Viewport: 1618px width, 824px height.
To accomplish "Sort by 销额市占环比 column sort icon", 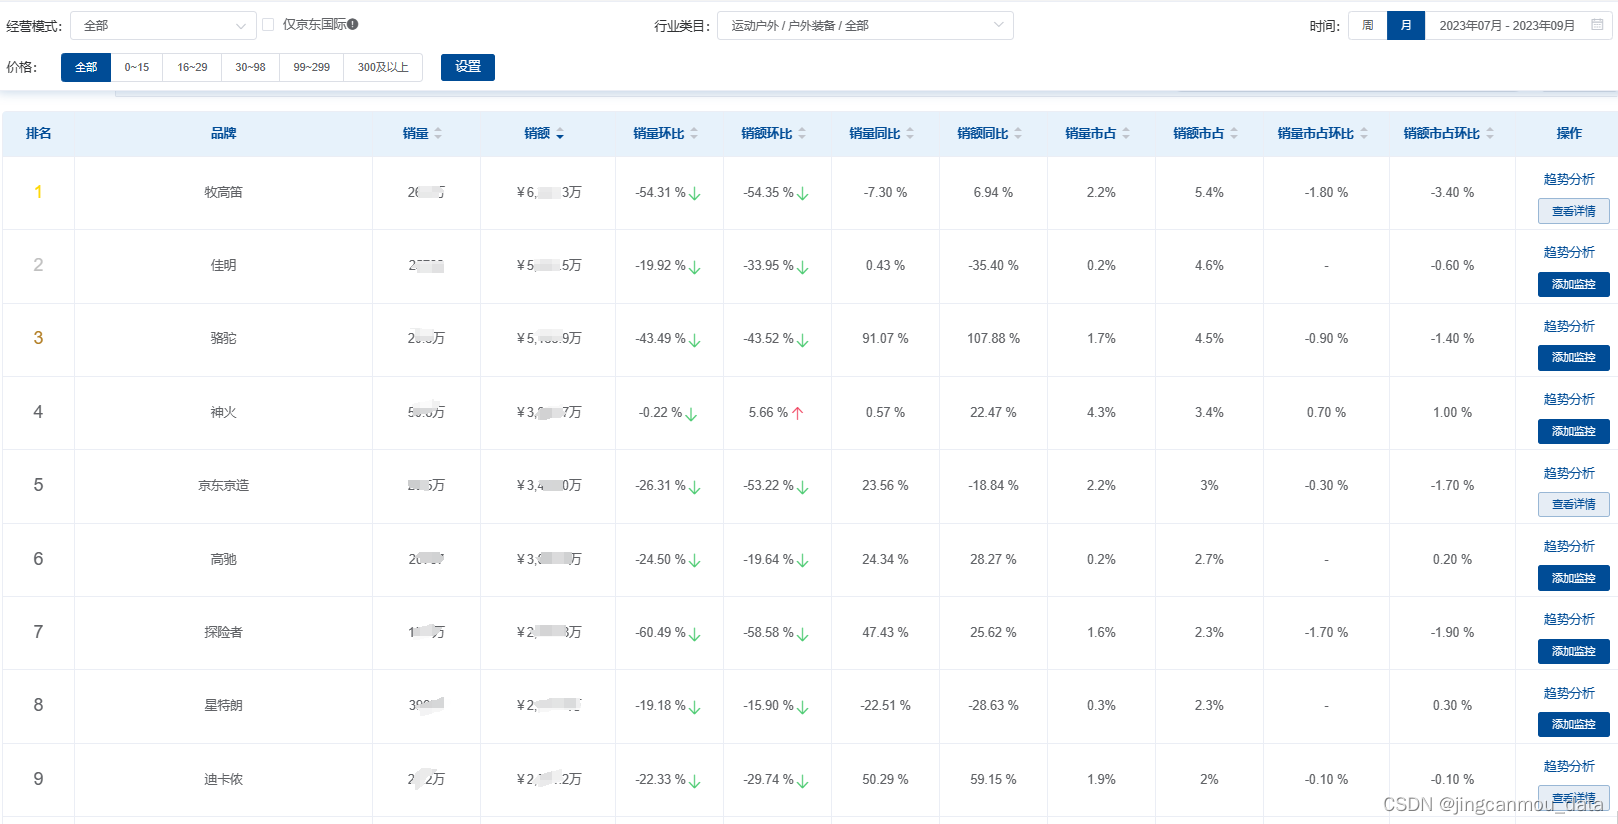I will (1490, 133).
